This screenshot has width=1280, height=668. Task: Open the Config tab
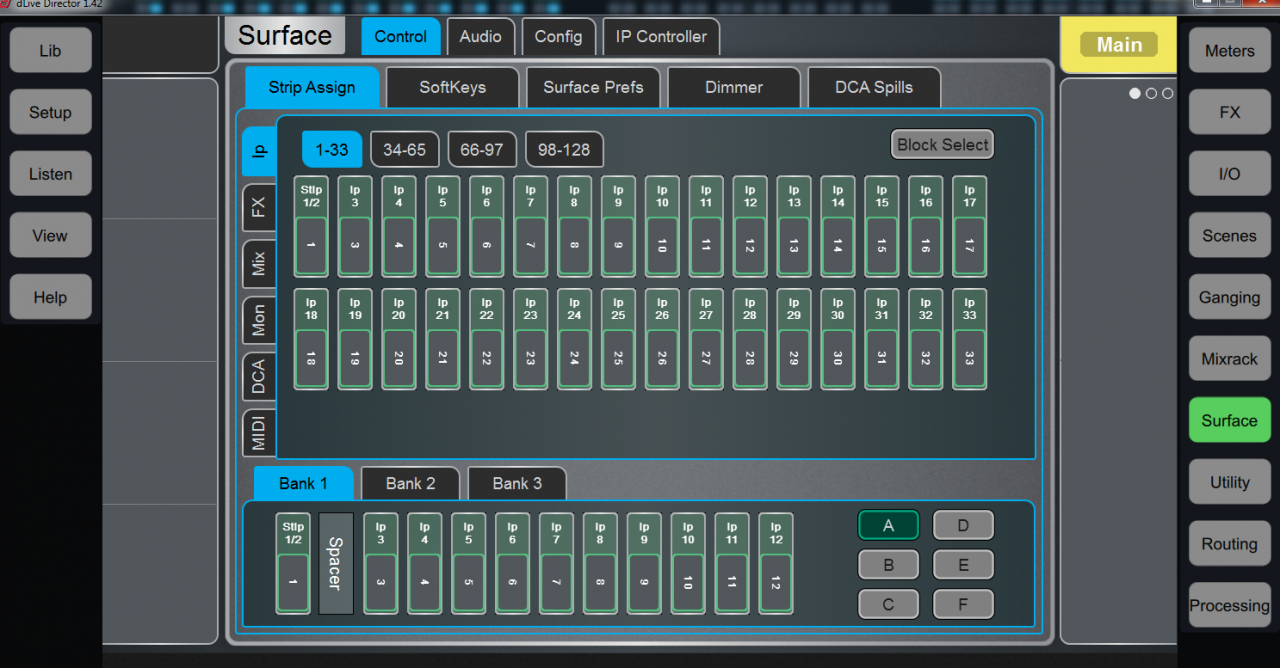pyautogui.click(x=558, y=37)
